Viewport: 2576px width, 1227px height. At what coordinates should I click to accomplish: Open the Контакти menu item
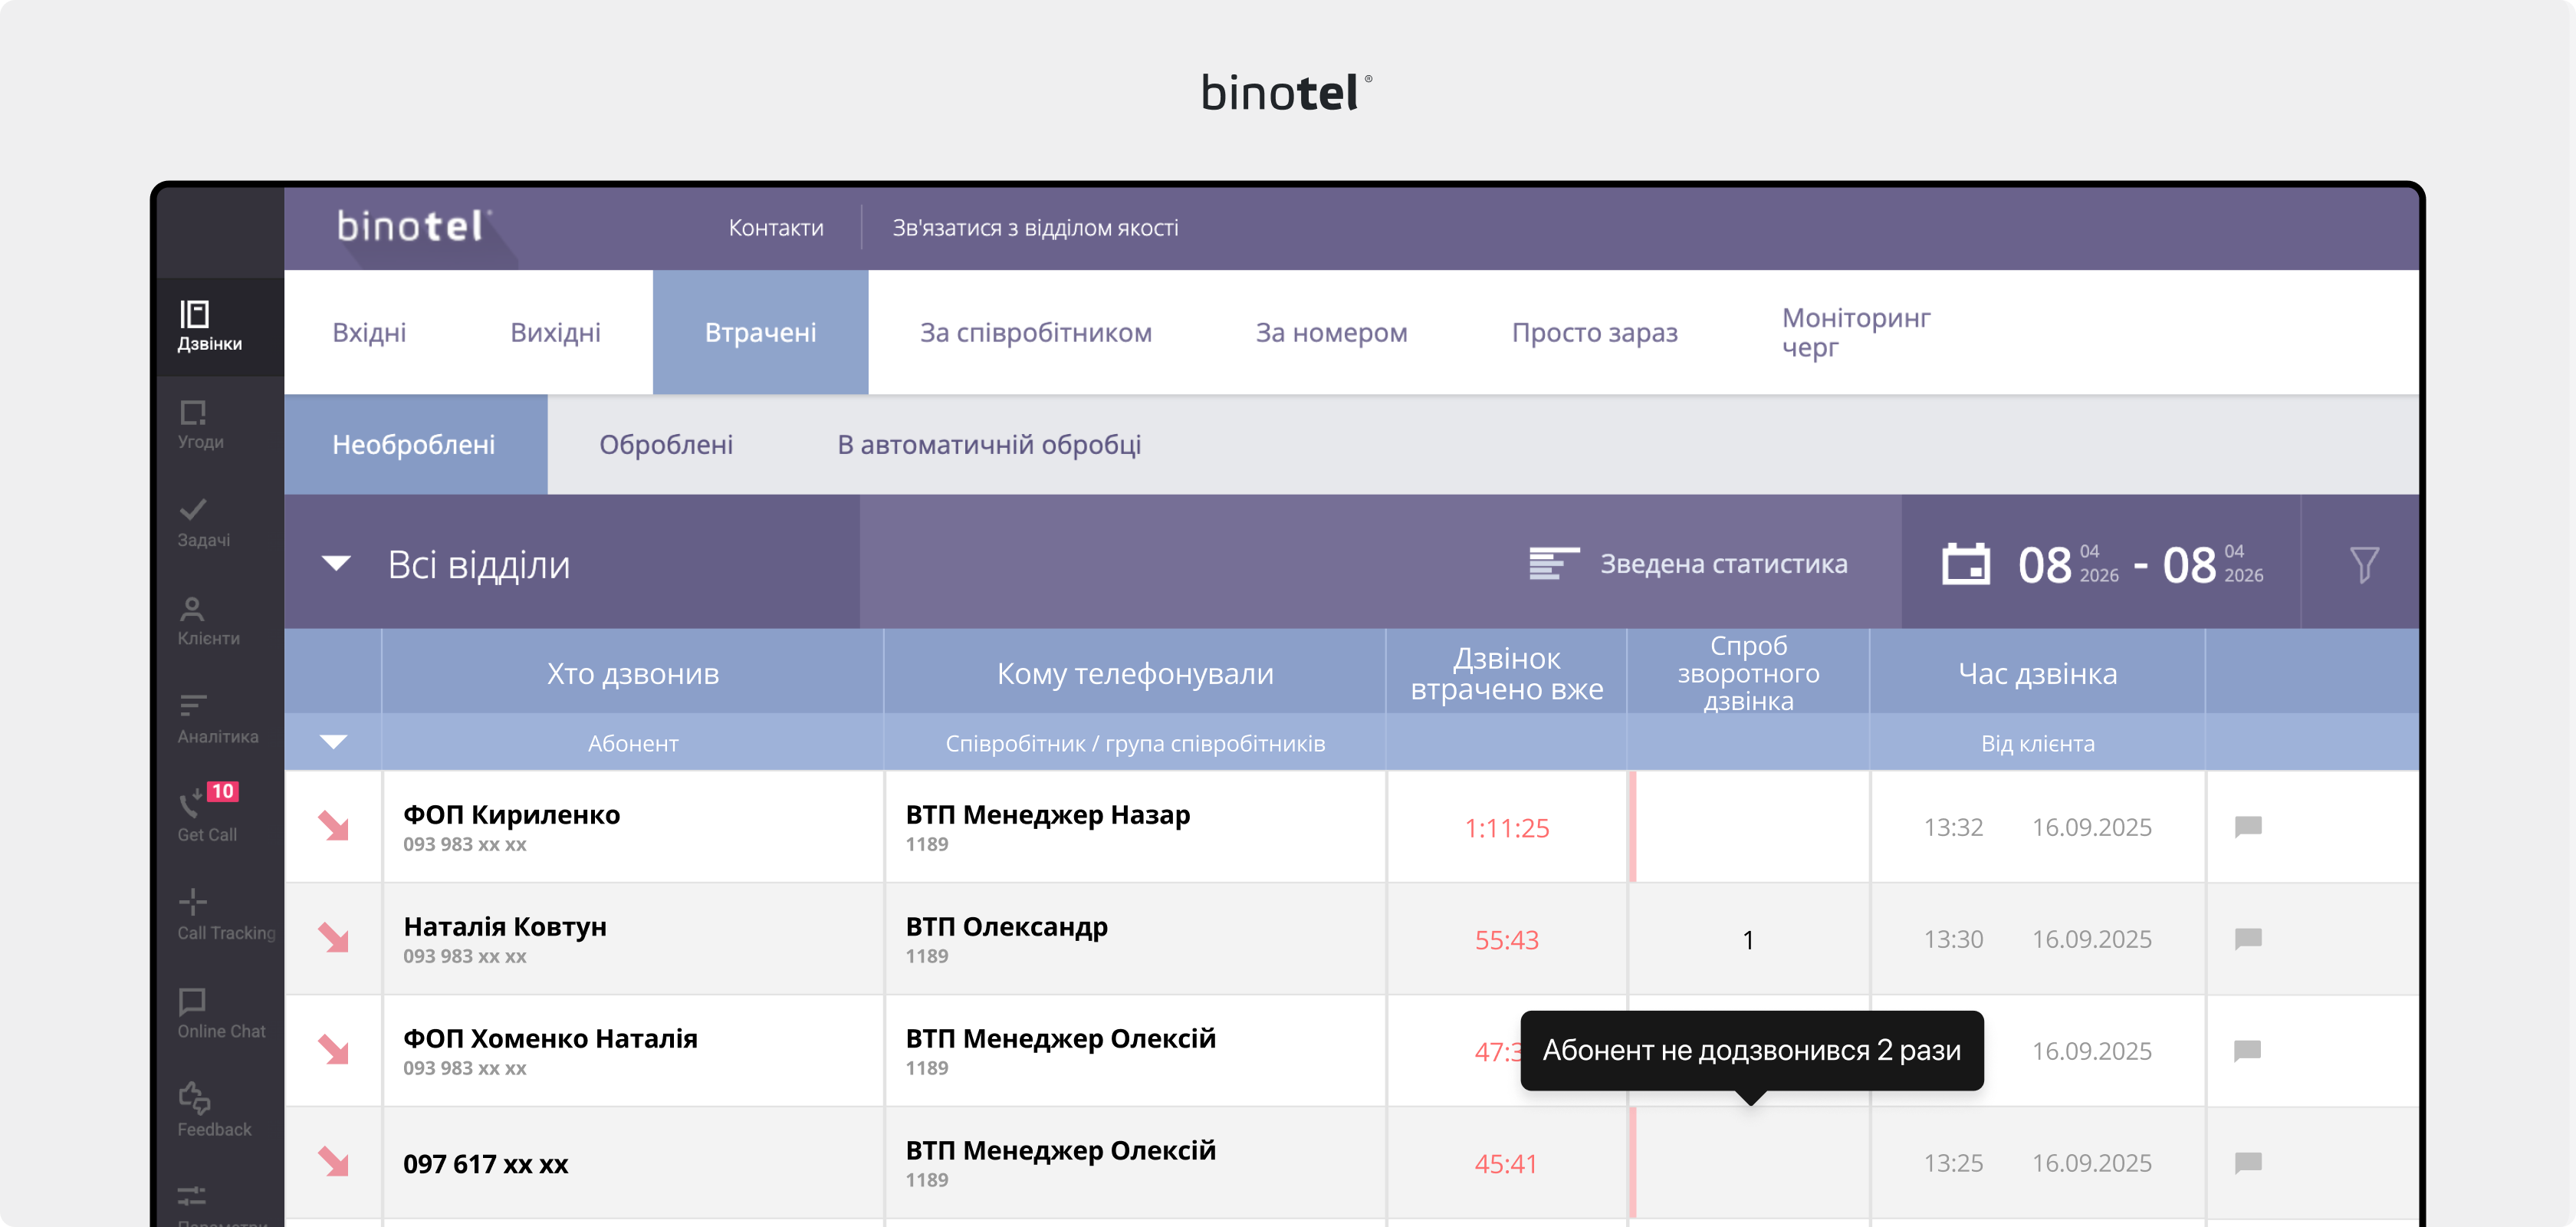[776, 228]
